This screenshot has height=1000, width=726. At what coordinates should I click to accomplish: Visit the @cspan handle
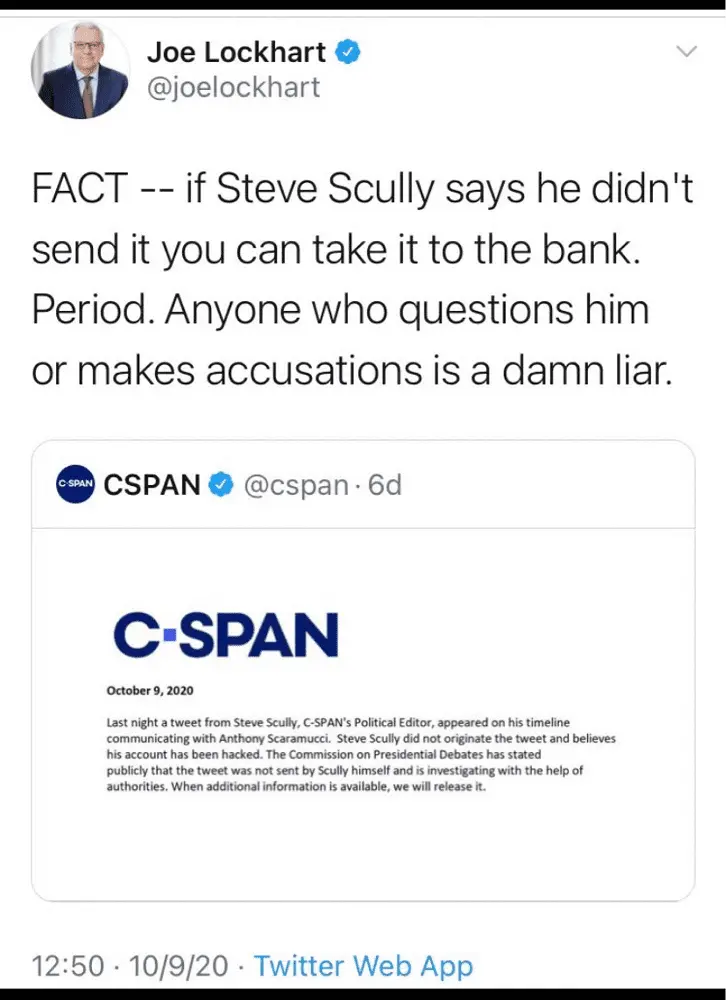[x=294, y=485]
